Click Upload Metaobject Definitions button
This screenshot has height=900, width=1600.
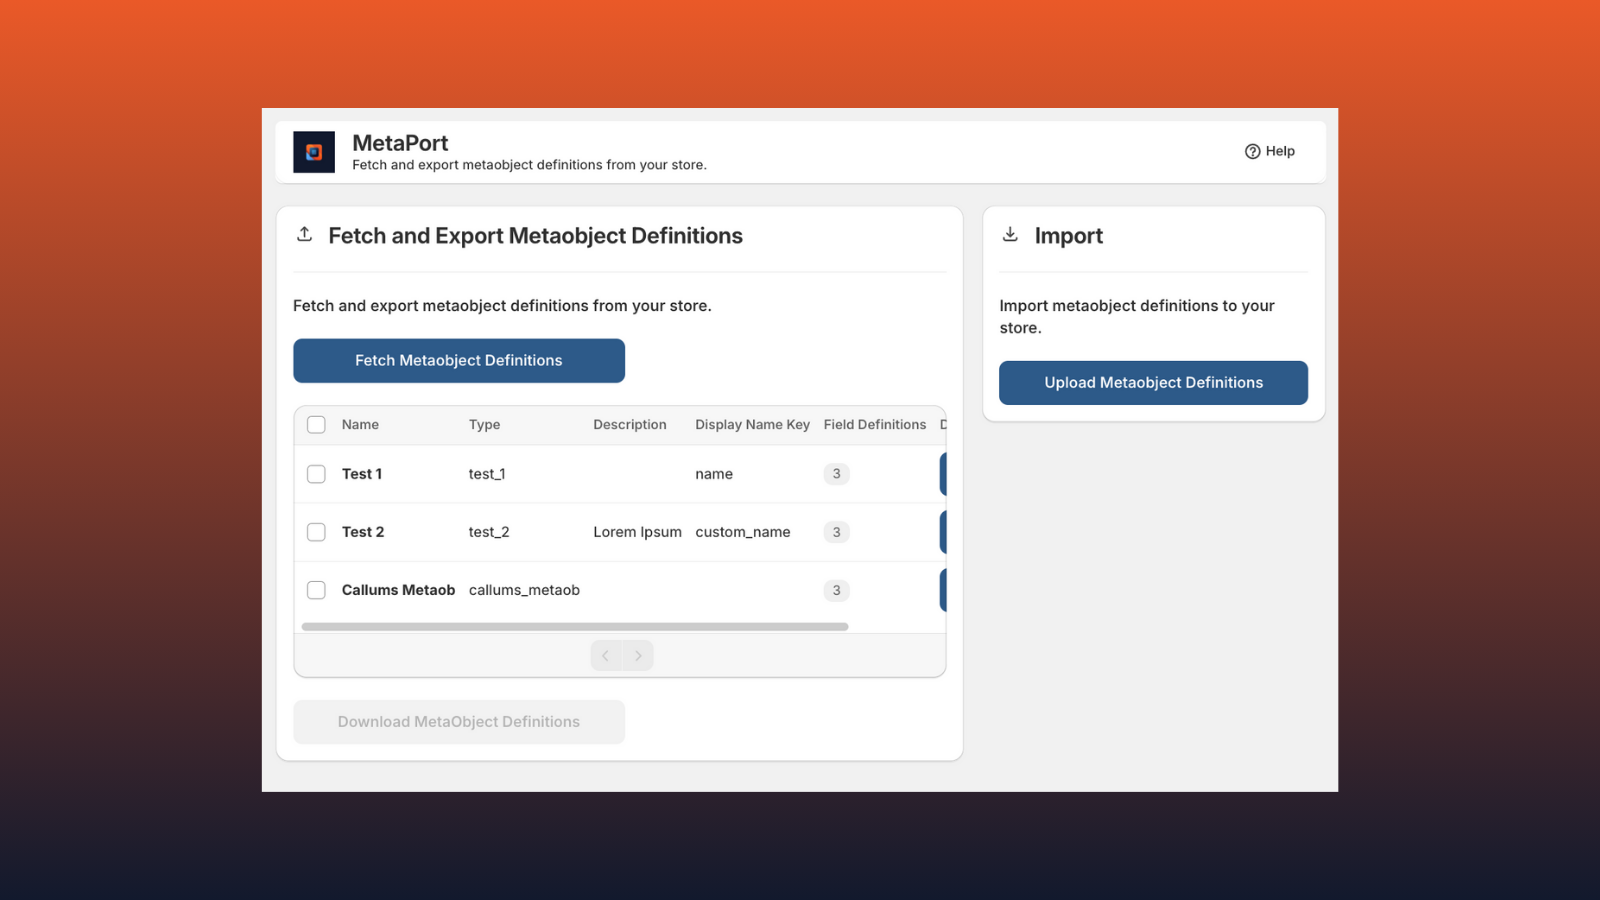tap(1153, 383)
